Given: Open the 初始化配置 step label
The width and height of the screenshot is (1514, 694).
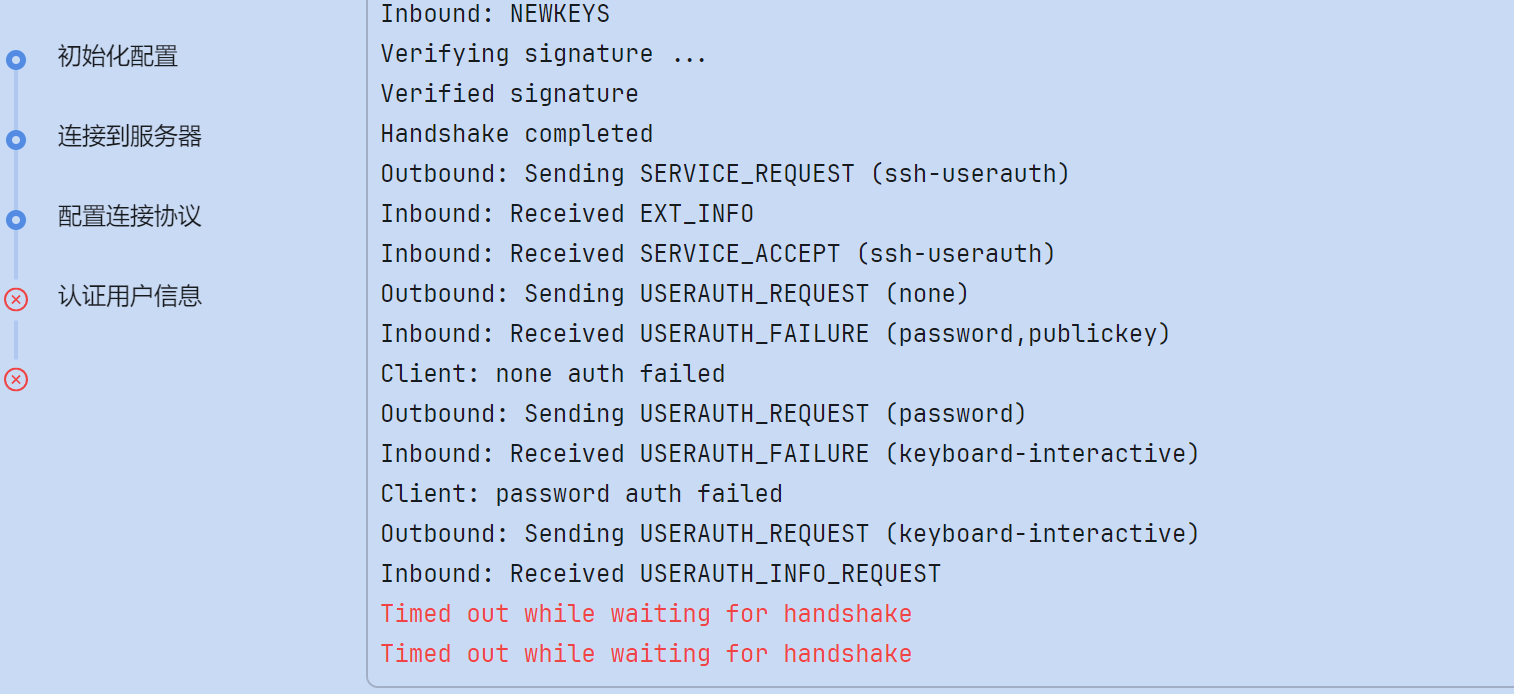Looking at the screenshot, I should point(118,56).
